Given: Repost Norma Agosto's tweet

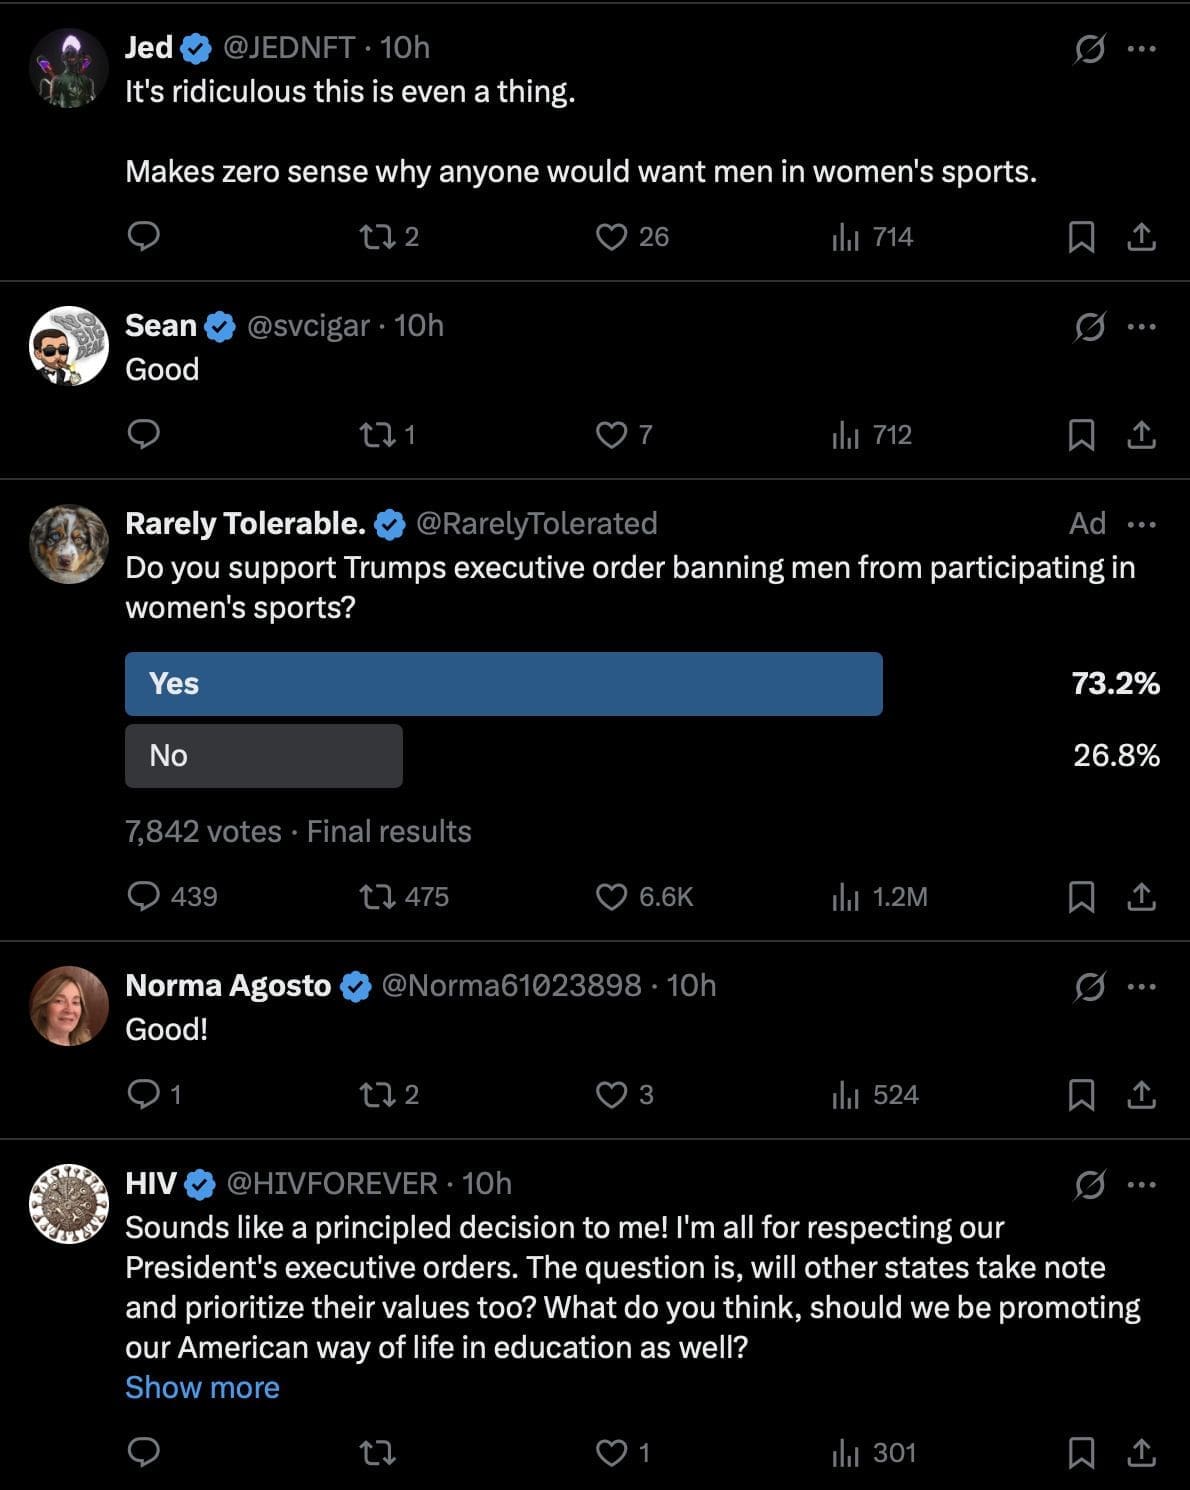Looking at the screenshot, I should 377,1094.
